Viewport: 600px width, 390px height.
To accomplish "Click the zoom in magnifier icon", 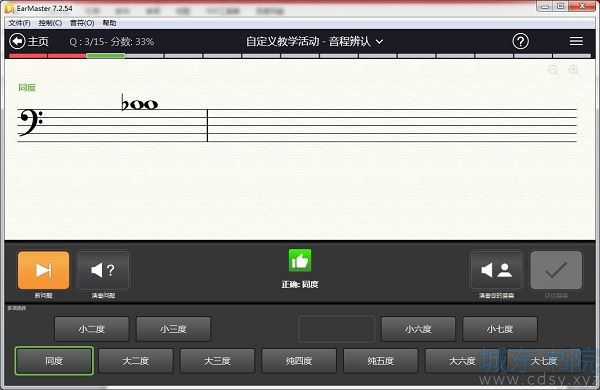I will pyautogui.click(x=574, y=70).
